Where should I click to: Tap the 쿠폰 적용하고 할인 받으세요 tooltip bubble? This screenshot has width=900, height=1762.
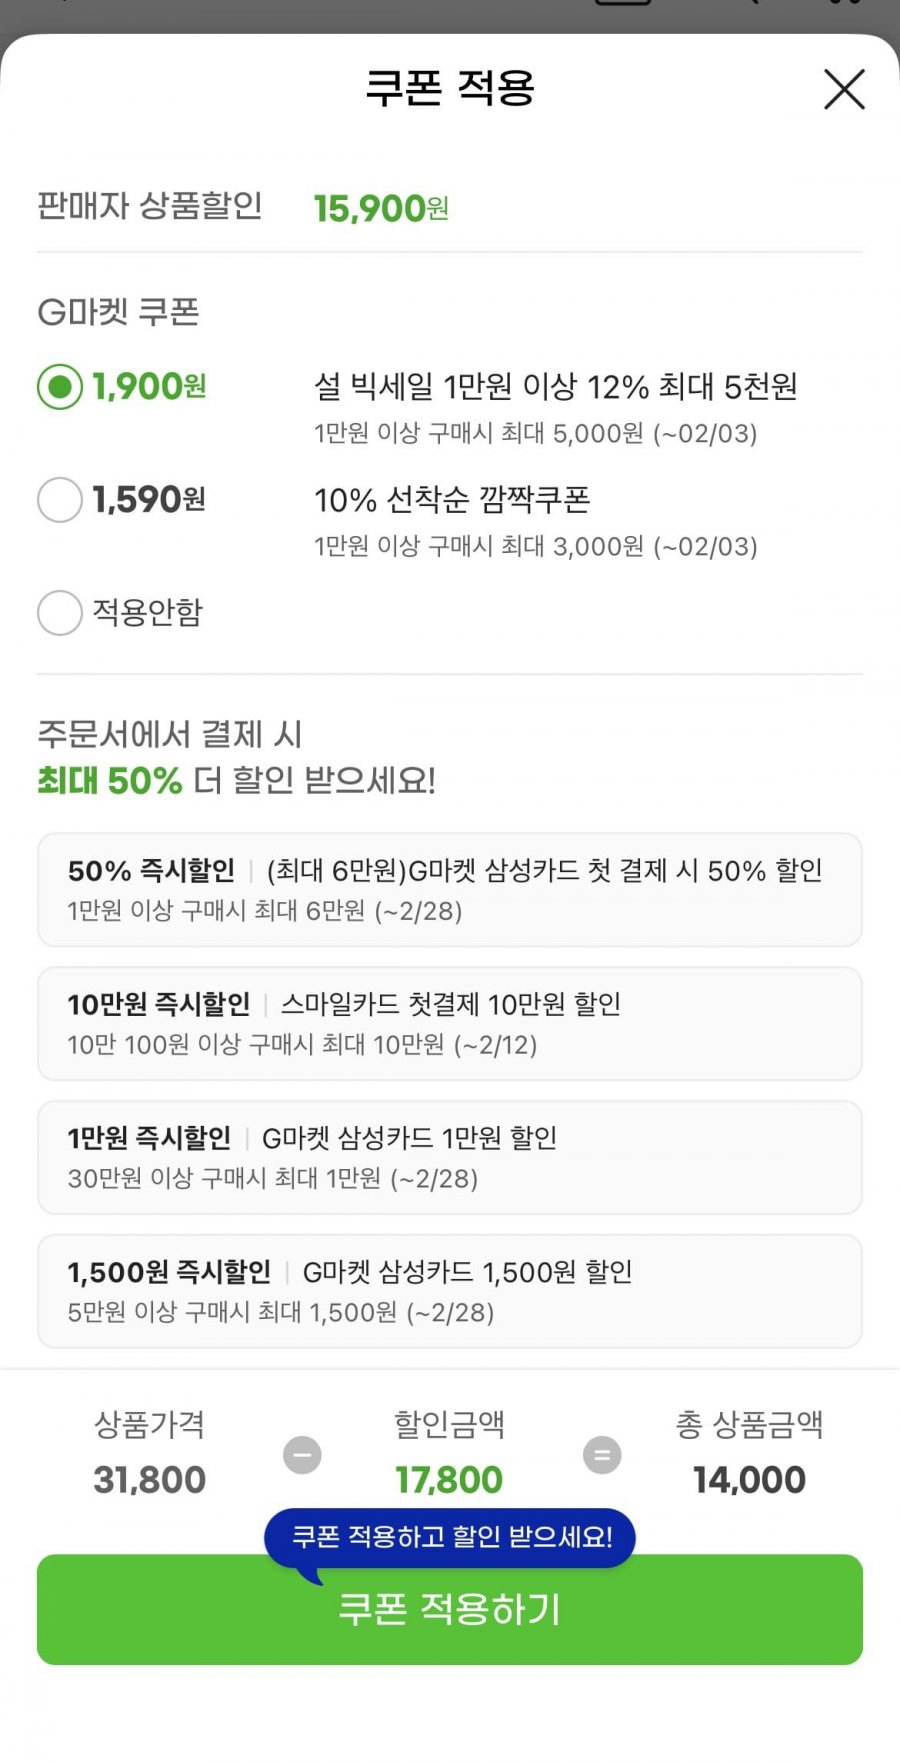pyautogui.click(x=450, y=1537)
